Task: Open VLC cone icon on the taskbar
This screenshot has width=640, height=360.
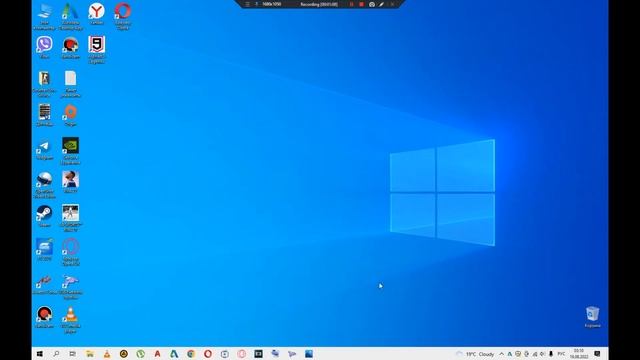Action: [107, 353]
